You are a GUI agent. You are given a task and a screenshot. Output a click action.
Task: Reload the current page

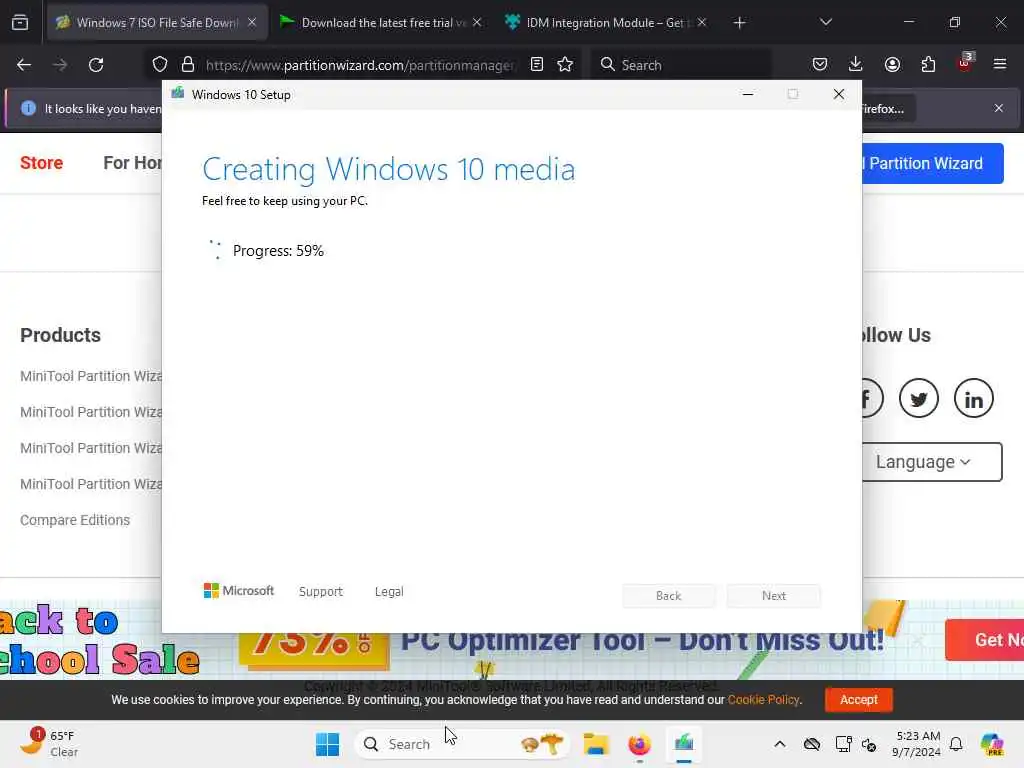96,65
